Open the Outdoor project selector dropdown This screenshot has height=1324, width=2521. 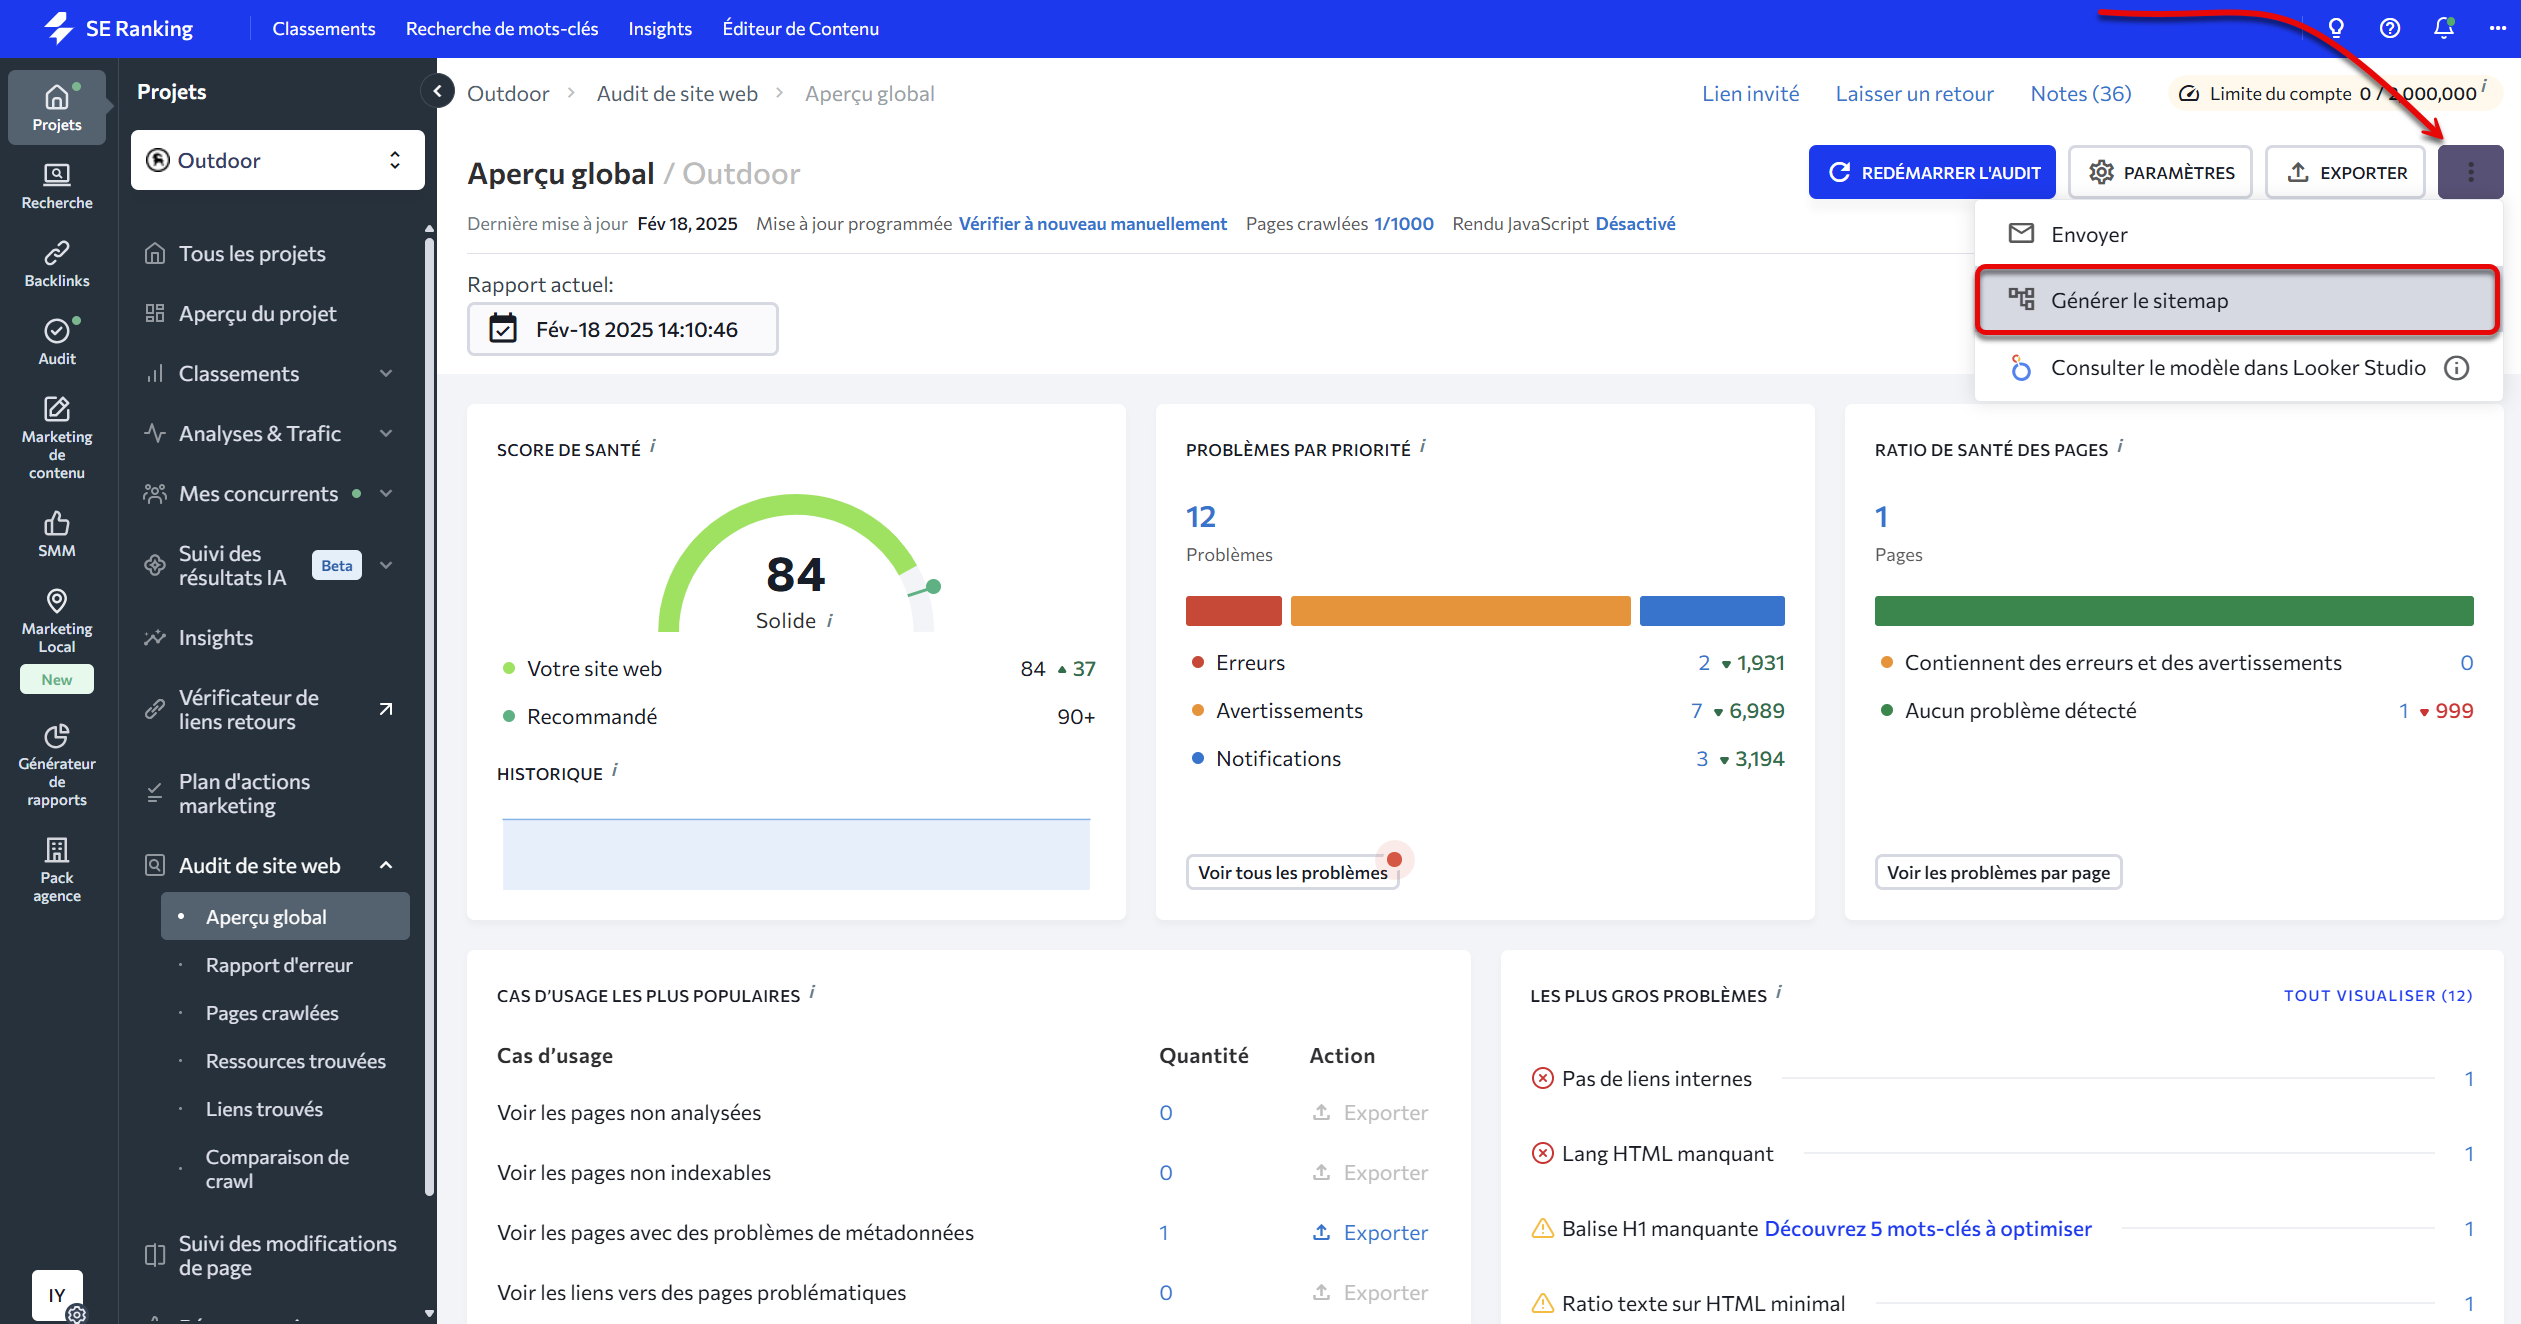coord(278,160)
